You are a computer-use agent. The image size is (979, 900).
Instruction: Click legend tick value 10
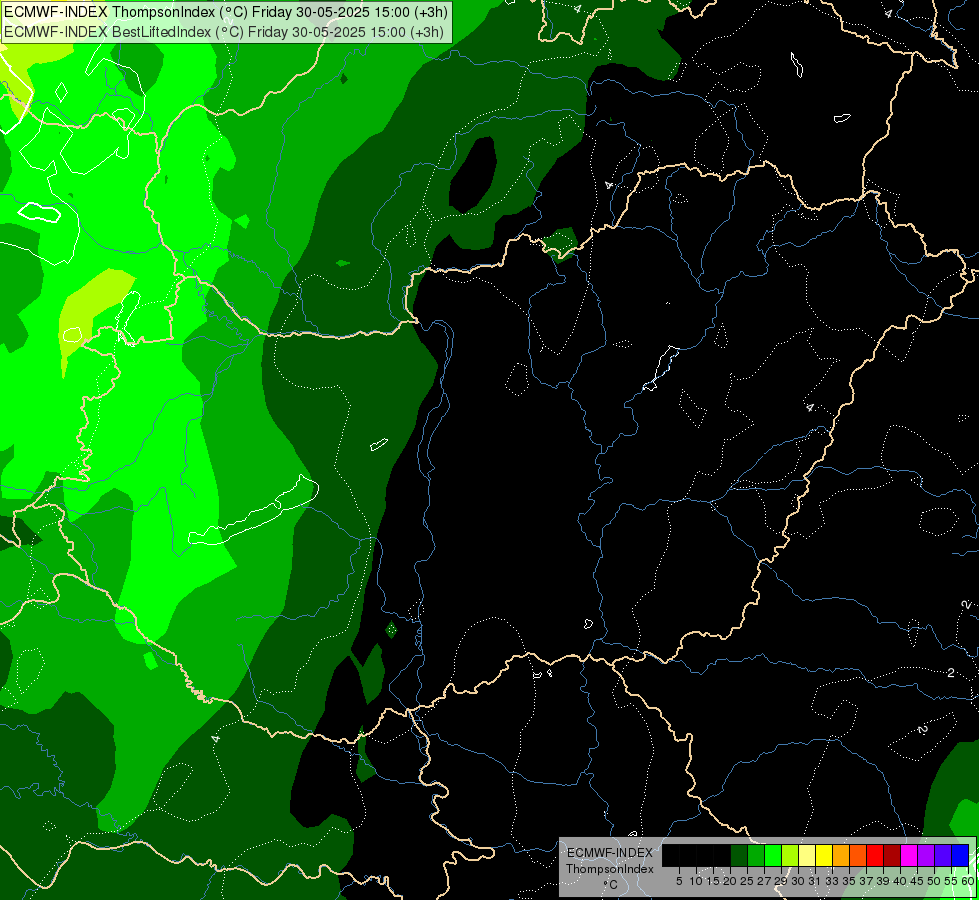point(696,881)
